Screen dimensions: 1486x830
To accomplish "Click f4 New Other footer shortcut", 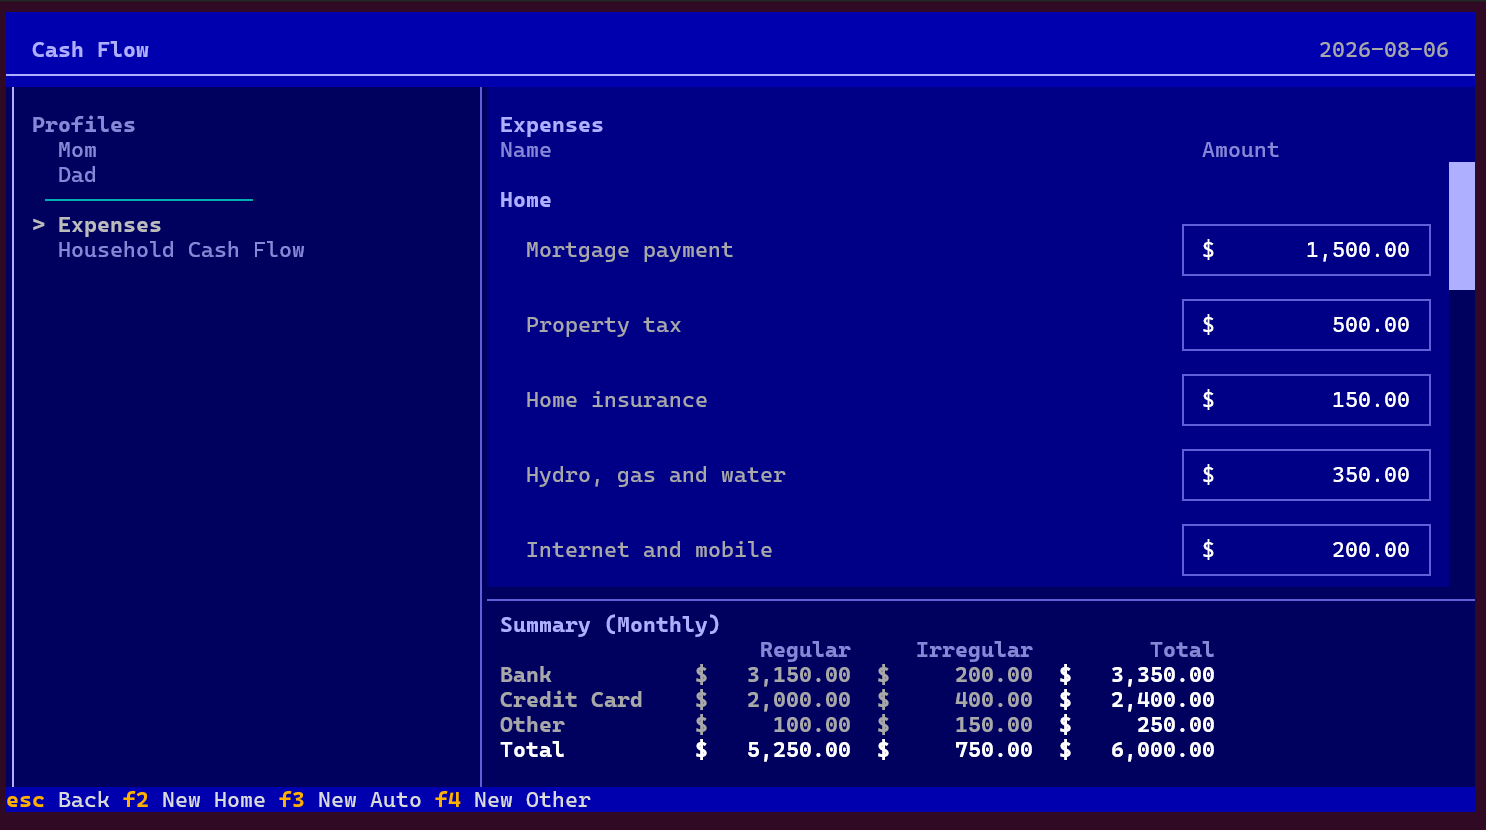I will click(513, 800).
